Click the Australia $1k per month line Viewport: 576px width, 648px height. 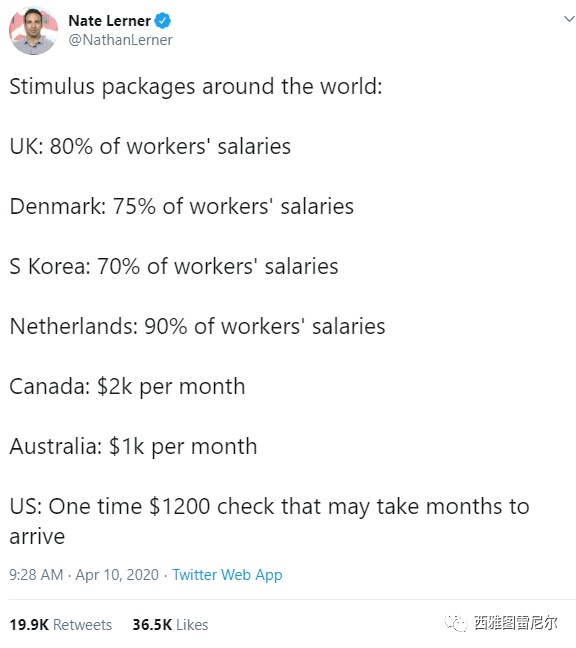[133, 447]
